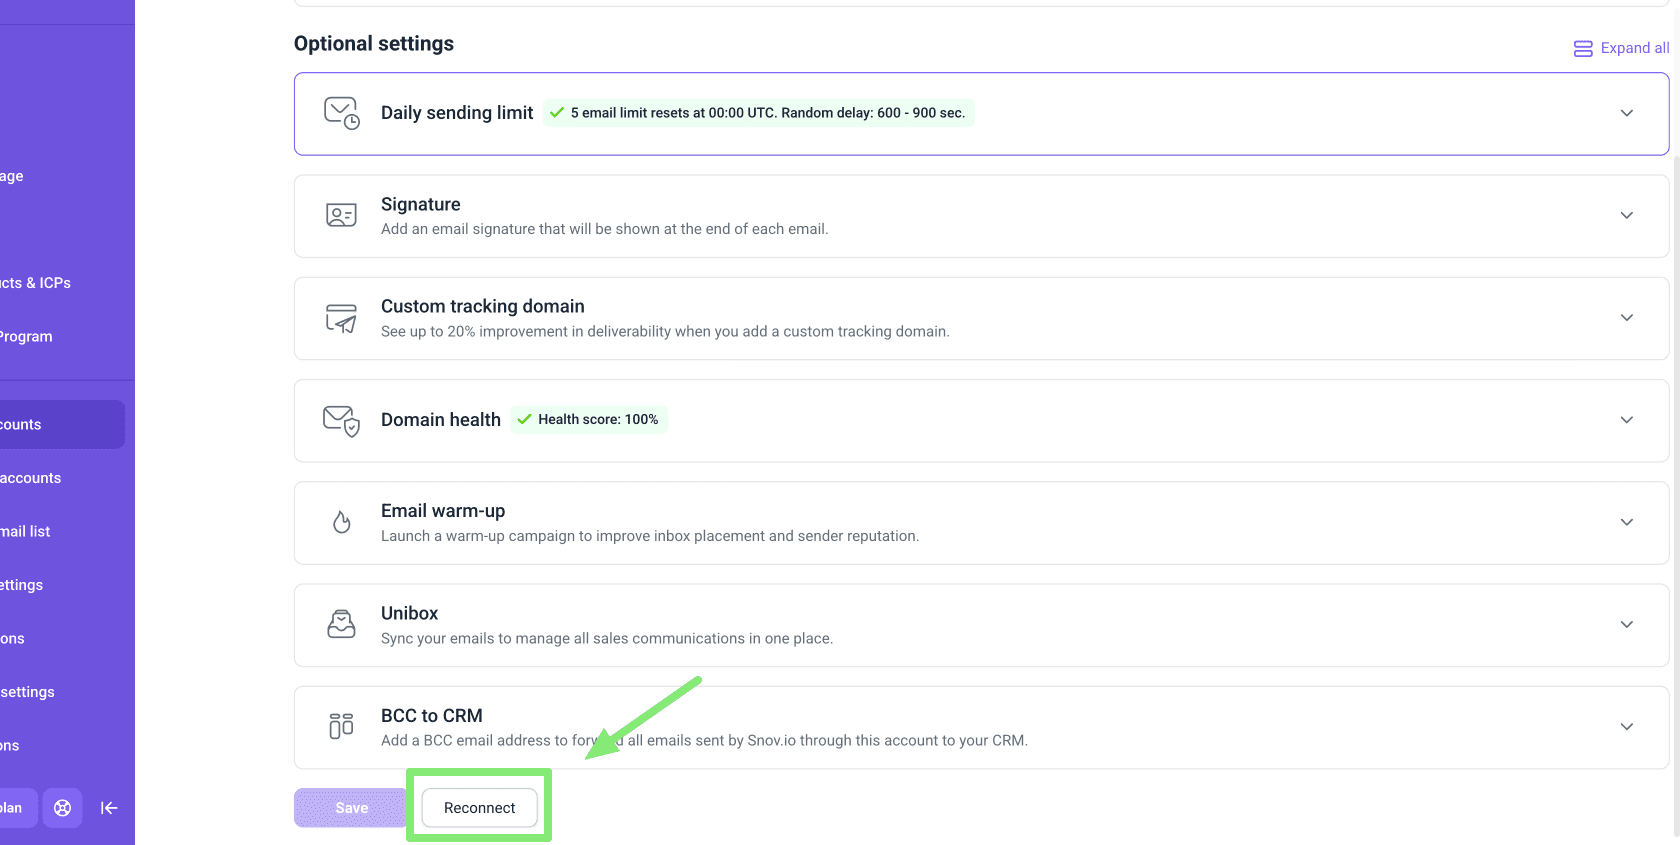1680x845 pixels.
Task: Expand the Custom tracking domain chevron
Action: (1627, 318)
